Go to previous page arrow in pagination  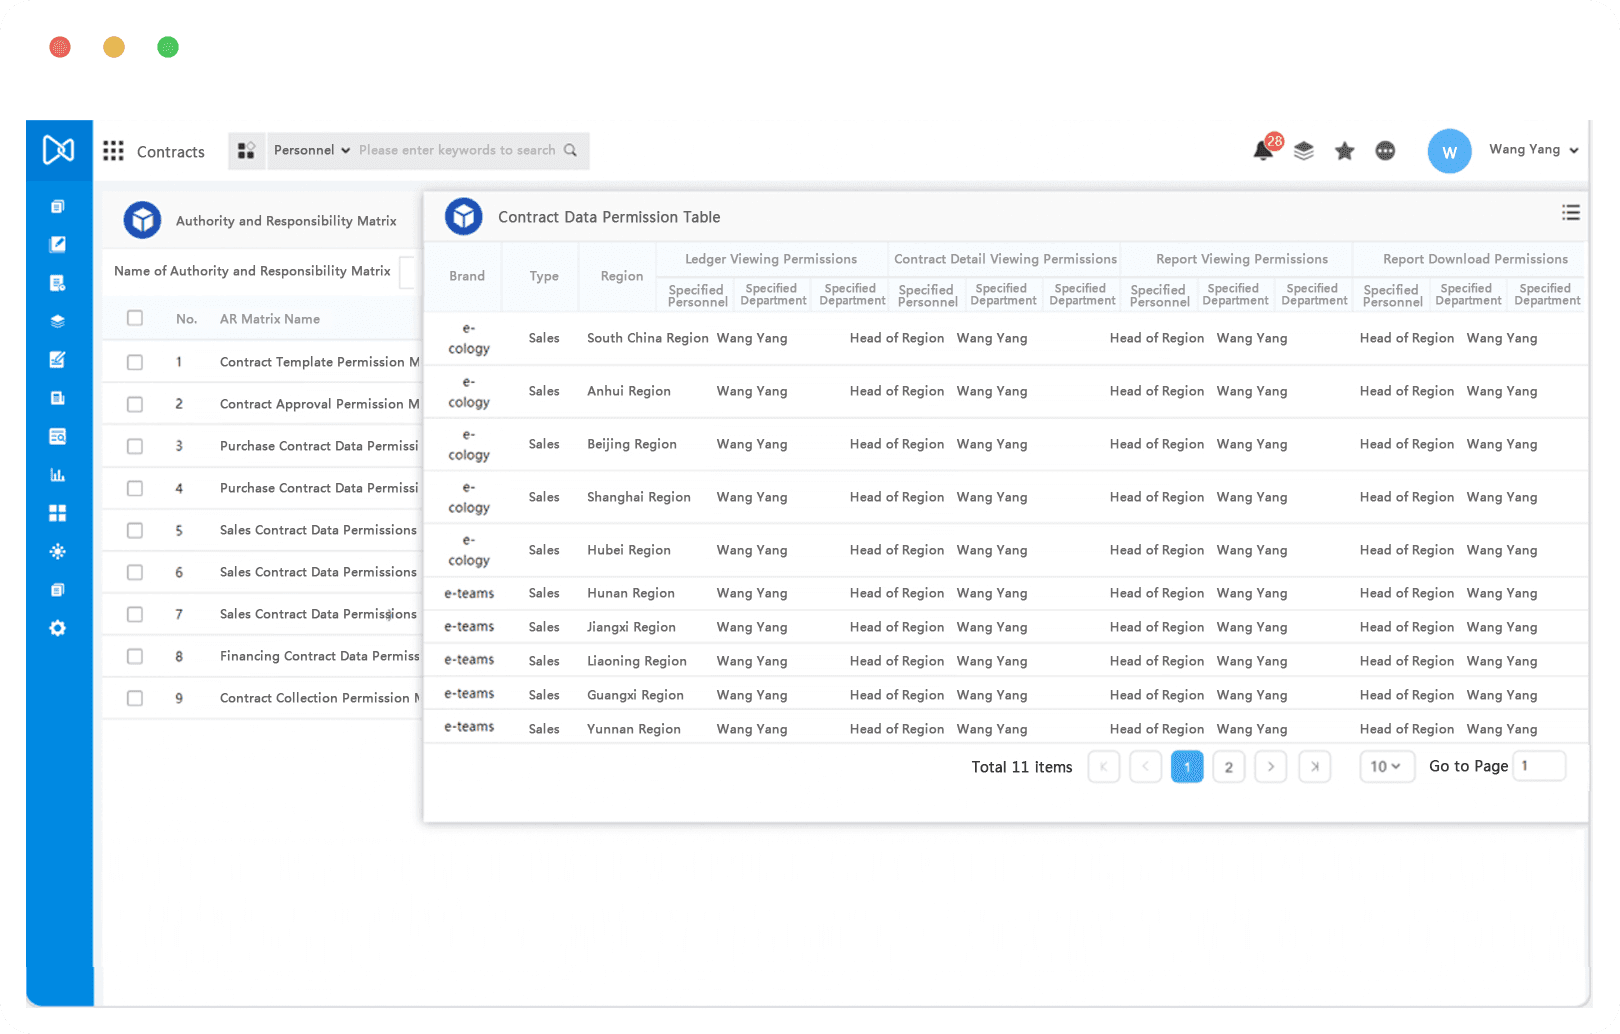[x=1146, y=767]
